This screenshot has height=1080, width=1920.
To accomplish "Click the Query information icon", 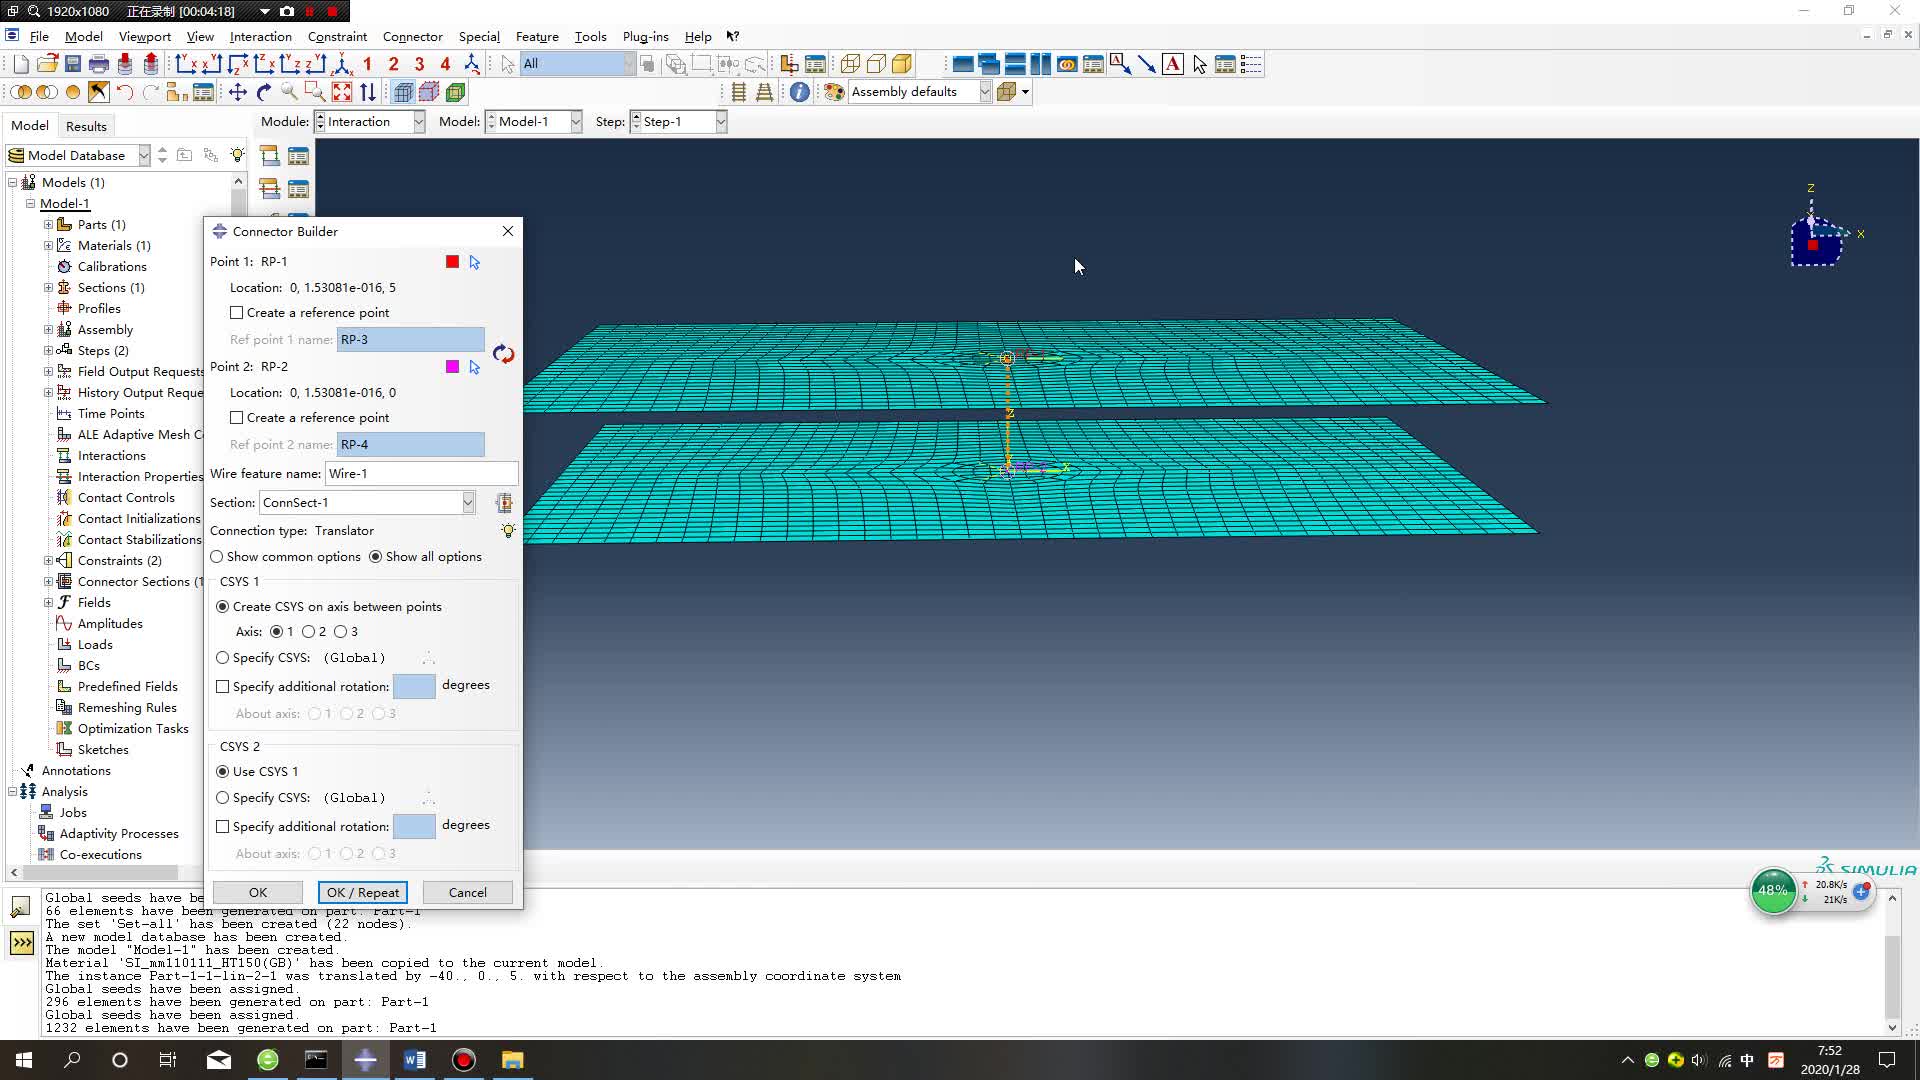I will tap(800, 92).
